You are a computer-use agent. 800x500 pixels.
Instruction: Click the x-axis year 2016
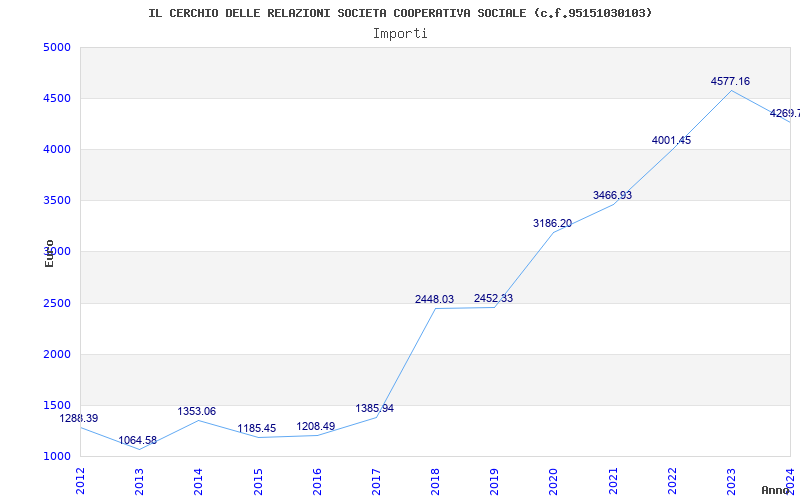pos(317,481)
